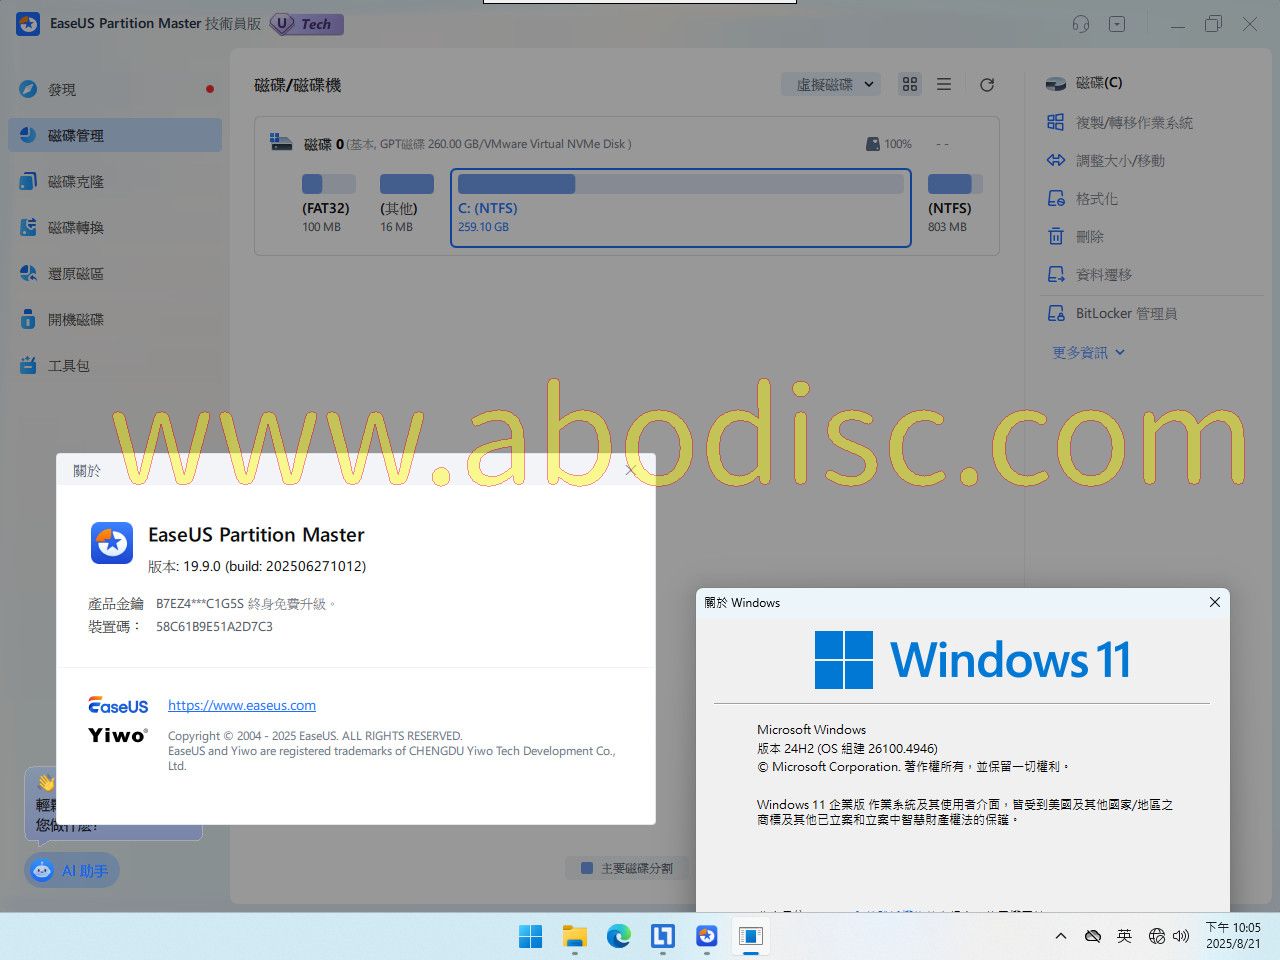
Task: Open 還原磁區 in the sidebar
Action: 115,273
